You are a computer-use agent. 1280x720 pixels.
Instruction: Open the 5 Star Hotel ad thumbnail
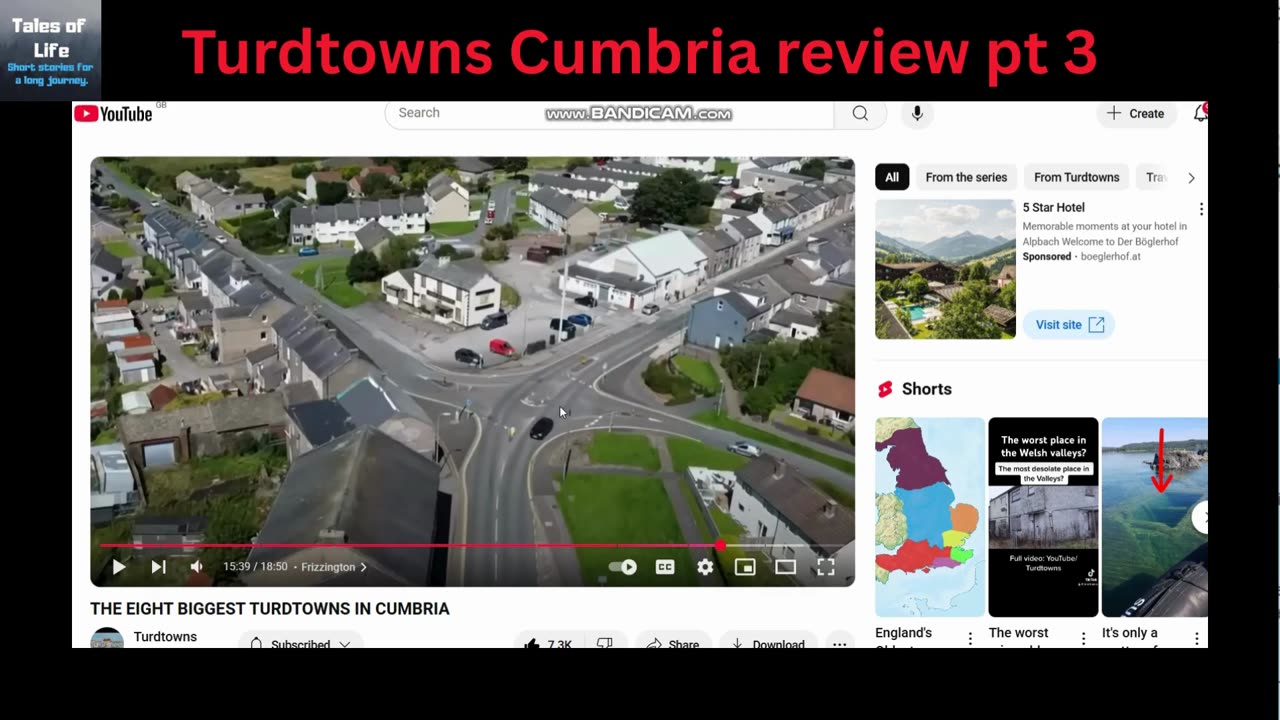(x=945, y=269)
